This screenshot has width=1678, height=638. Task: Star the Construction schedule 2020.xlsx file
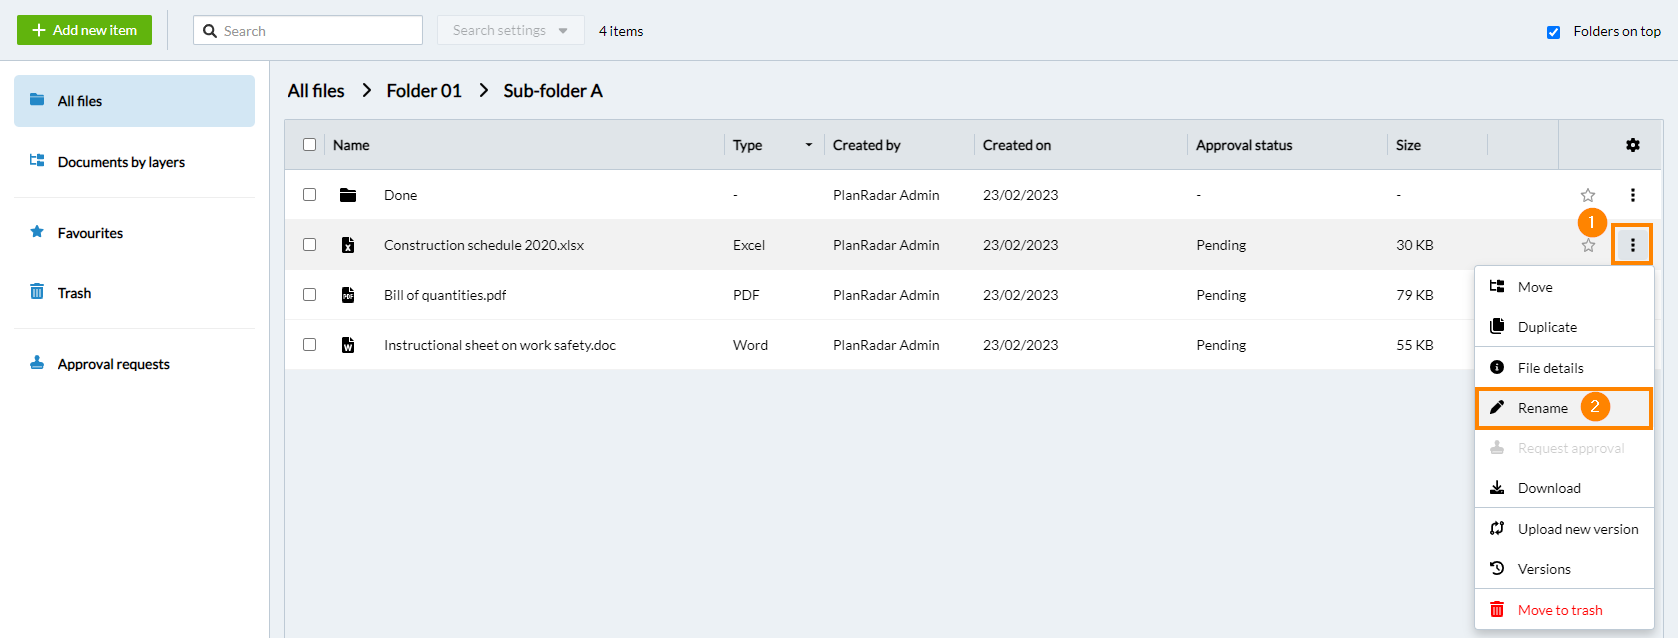[x=1587, y=246]
